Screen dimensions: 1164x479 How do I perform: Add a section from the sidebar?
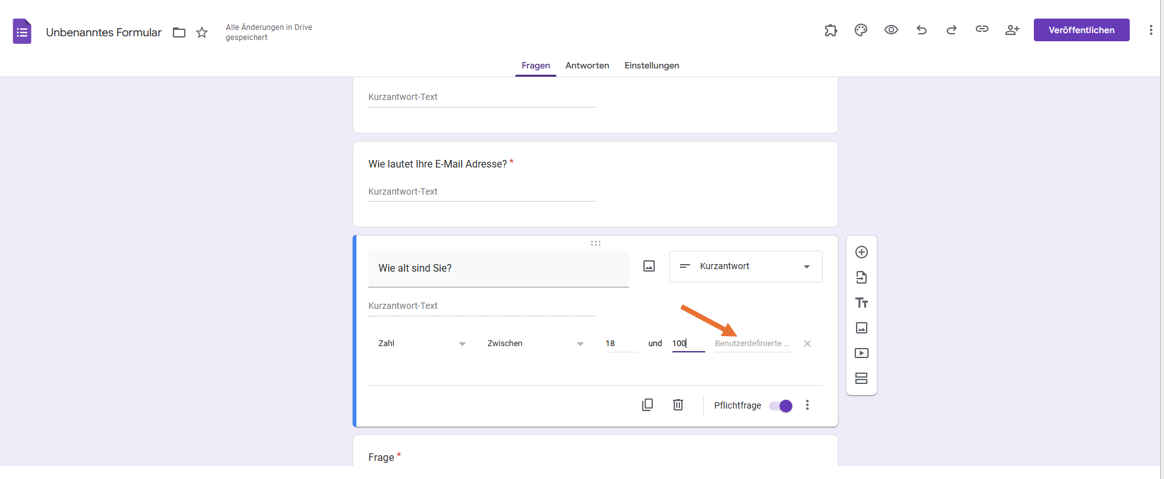point(861,379)
